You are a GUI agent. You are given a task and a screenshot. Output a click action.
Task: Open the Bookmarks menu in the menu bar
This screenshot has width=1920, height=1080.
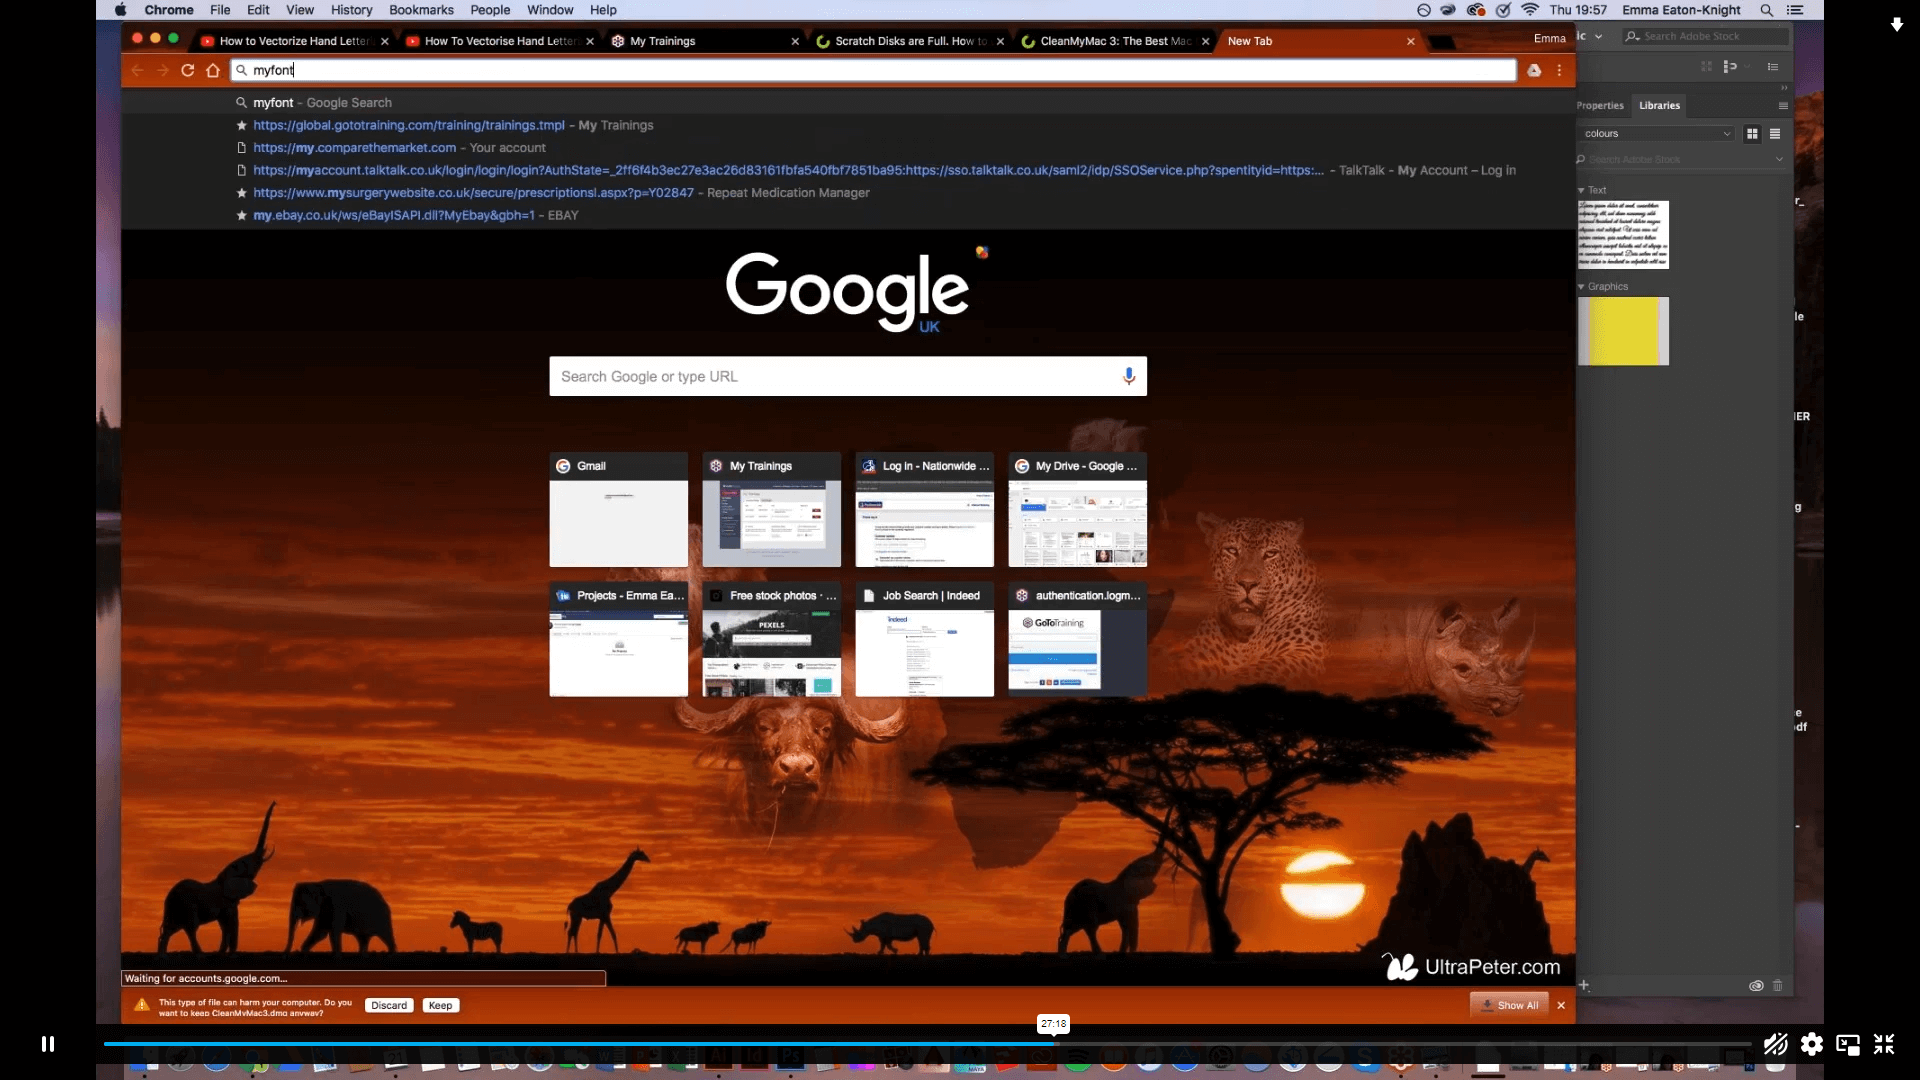click(x=421, y=10)
